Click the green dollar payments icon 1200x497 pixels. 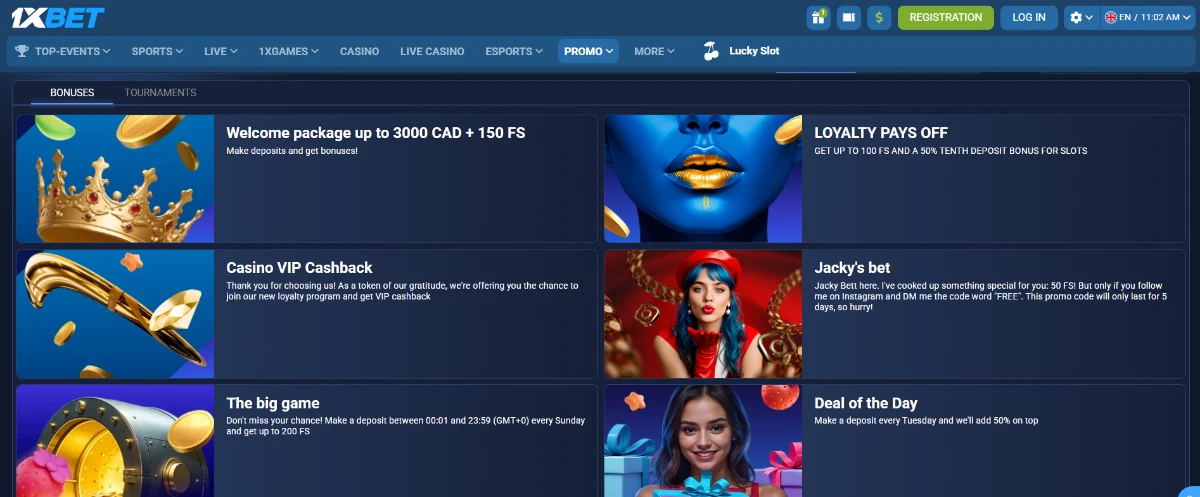tap(879, 17)
